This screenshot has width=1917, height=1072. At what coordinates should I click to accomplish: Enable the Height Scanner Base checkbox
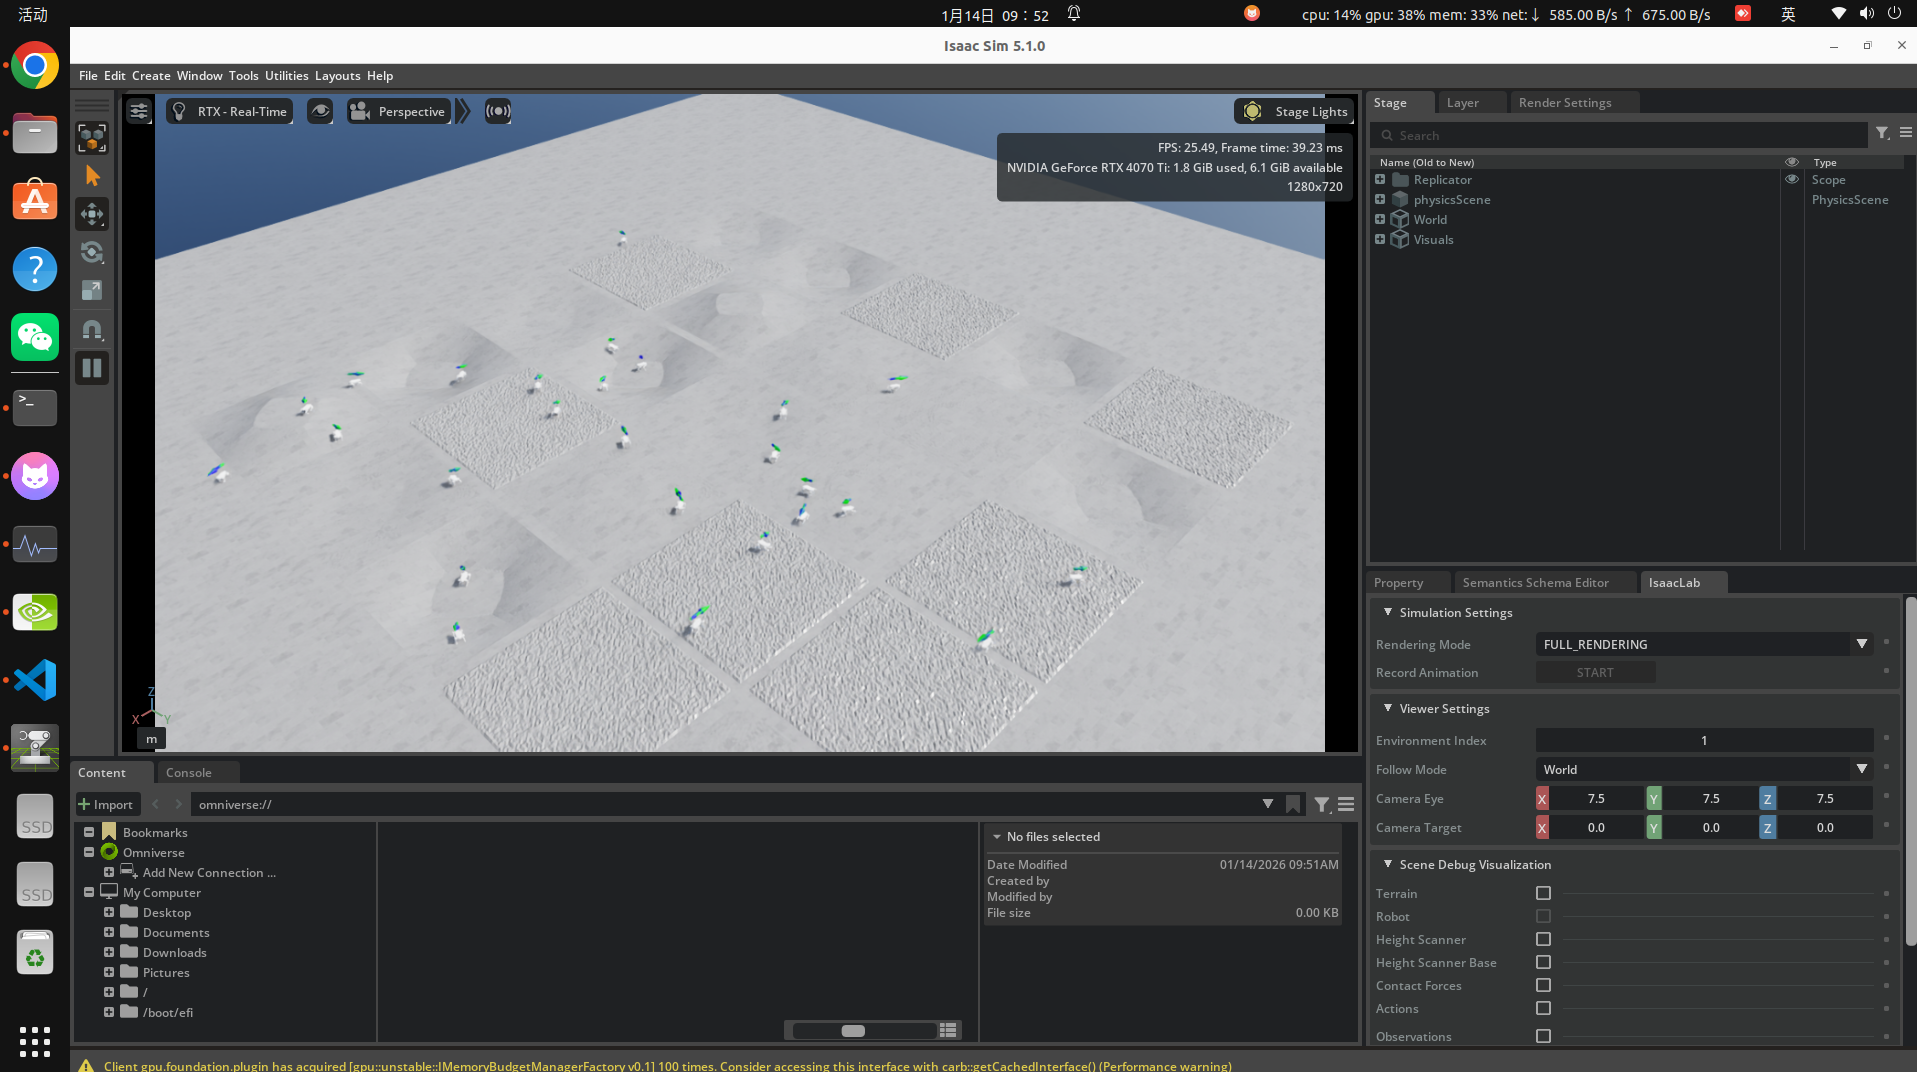1543,962
